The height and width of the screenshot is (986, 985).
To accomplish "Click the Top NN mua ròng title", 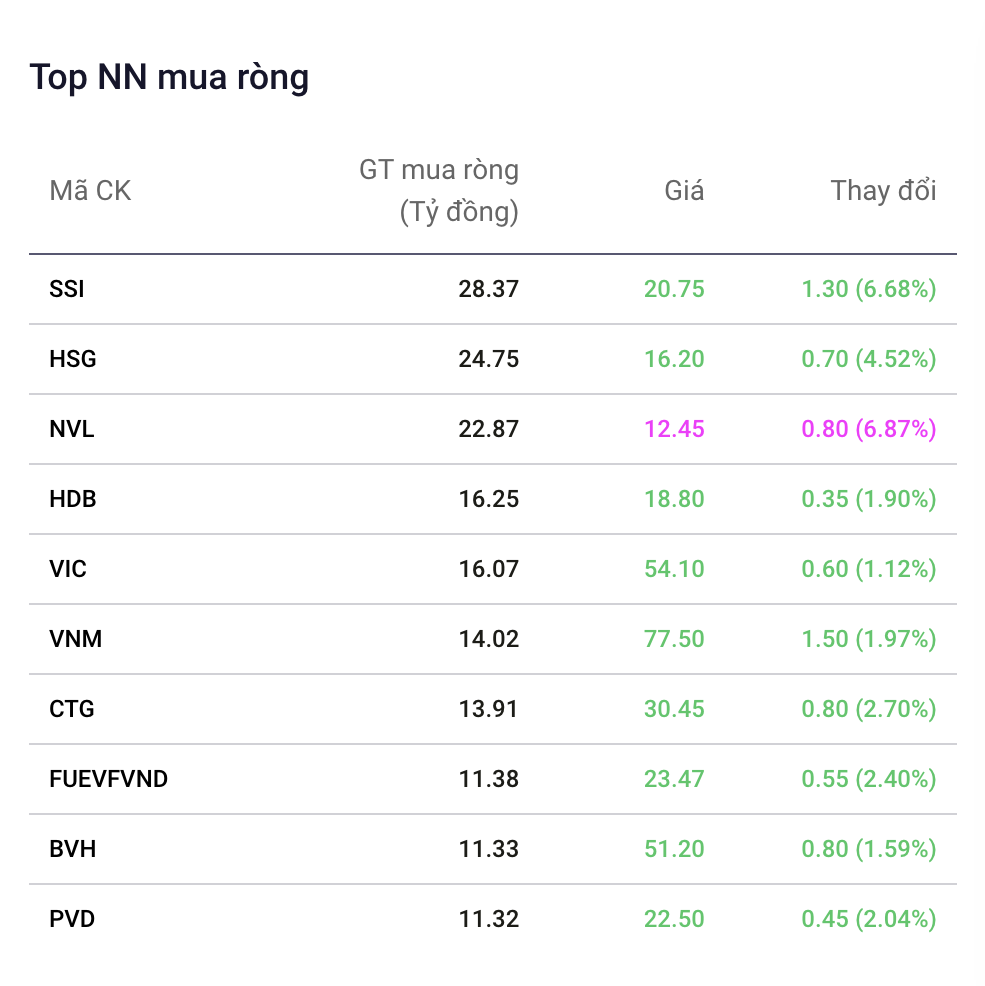I will tap(169, 78).
